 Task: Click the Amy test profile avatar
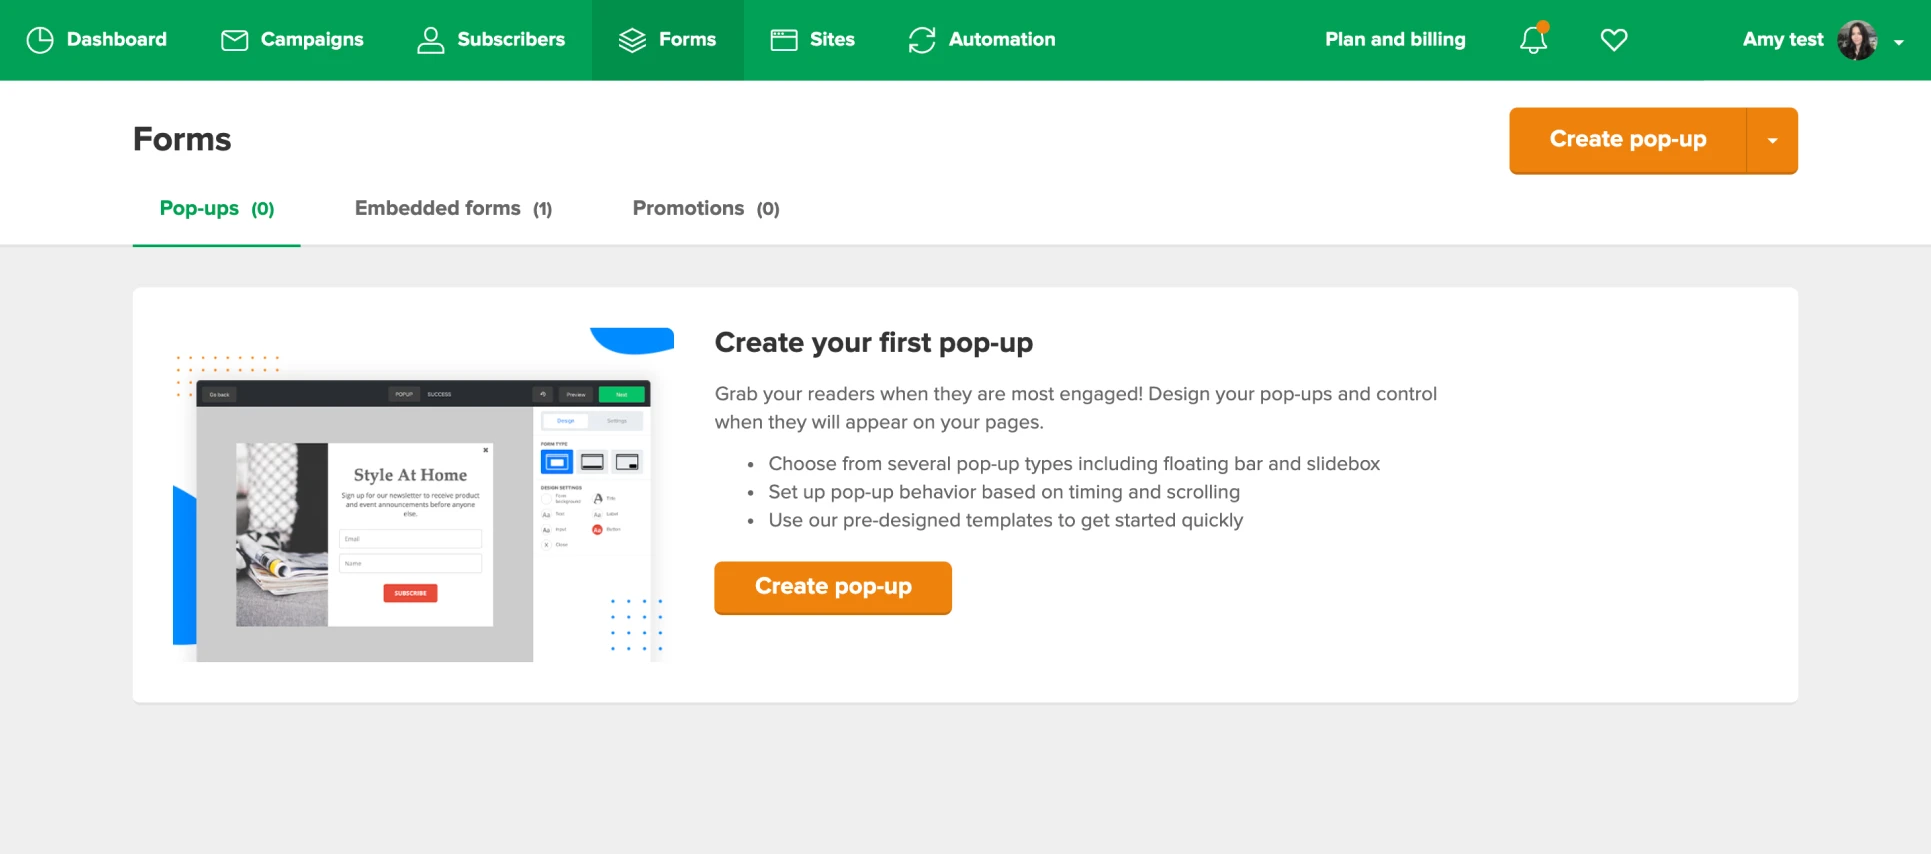[x=1856, y=40]
